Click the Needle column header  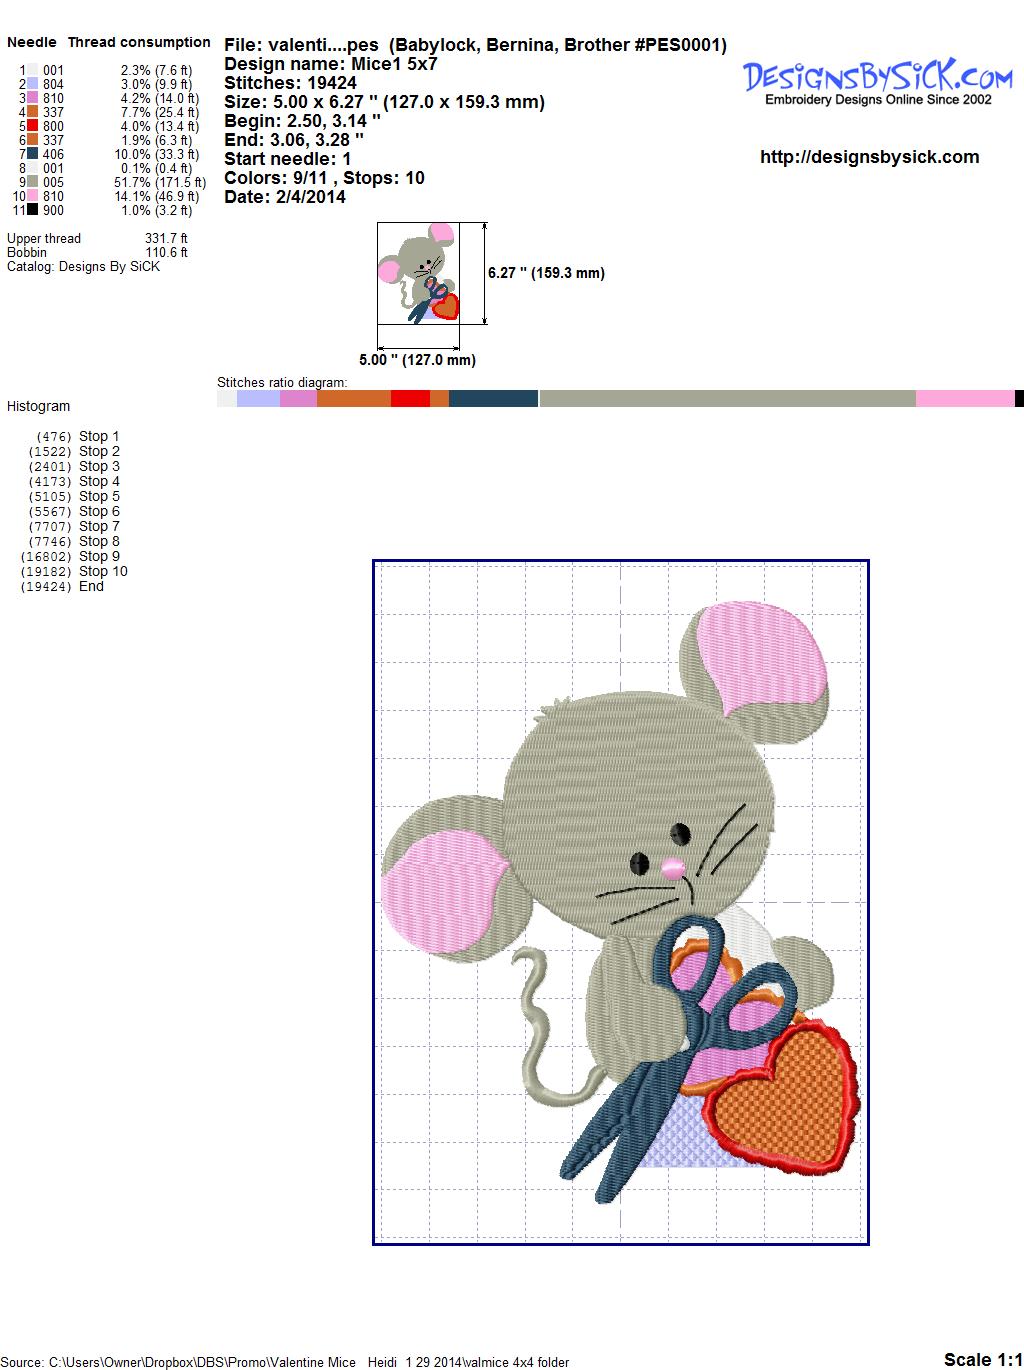(x=32, y=42)
